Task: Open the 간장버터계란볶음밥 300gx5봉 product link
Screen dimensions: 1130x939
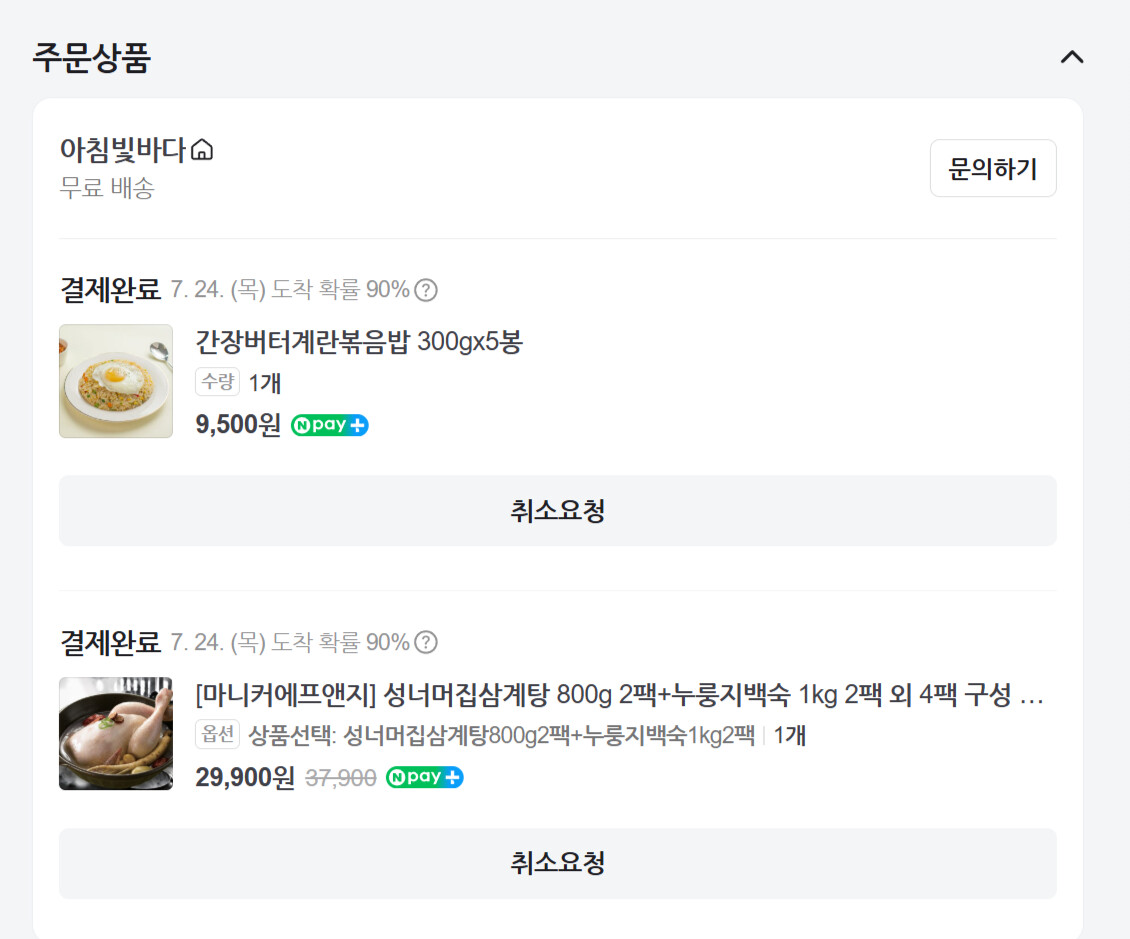Action: coord(359,342)
